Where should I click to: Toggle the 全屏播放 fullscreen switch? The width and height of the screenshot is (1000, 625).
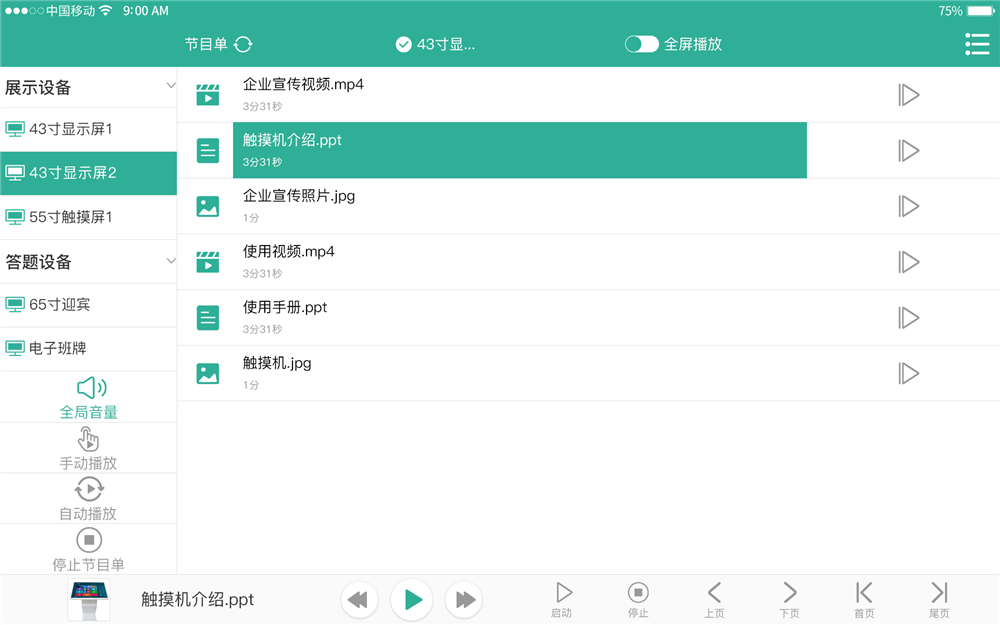coord(641,44)
